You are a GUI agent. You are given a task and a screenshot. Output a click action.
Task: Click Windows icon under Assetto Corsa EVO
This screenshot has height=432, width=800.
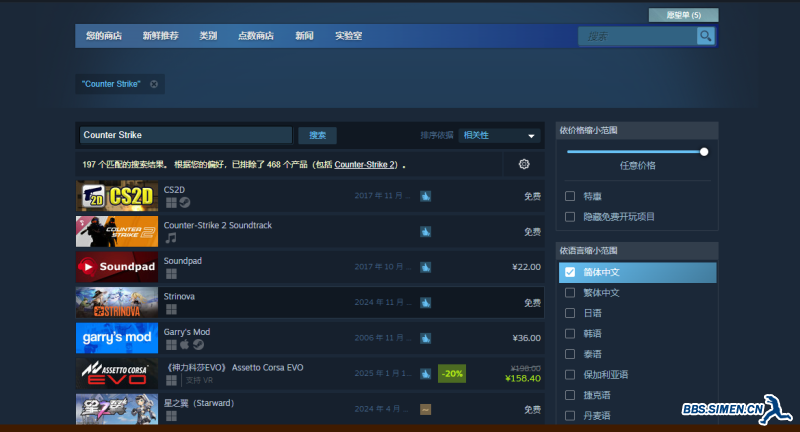171,380
